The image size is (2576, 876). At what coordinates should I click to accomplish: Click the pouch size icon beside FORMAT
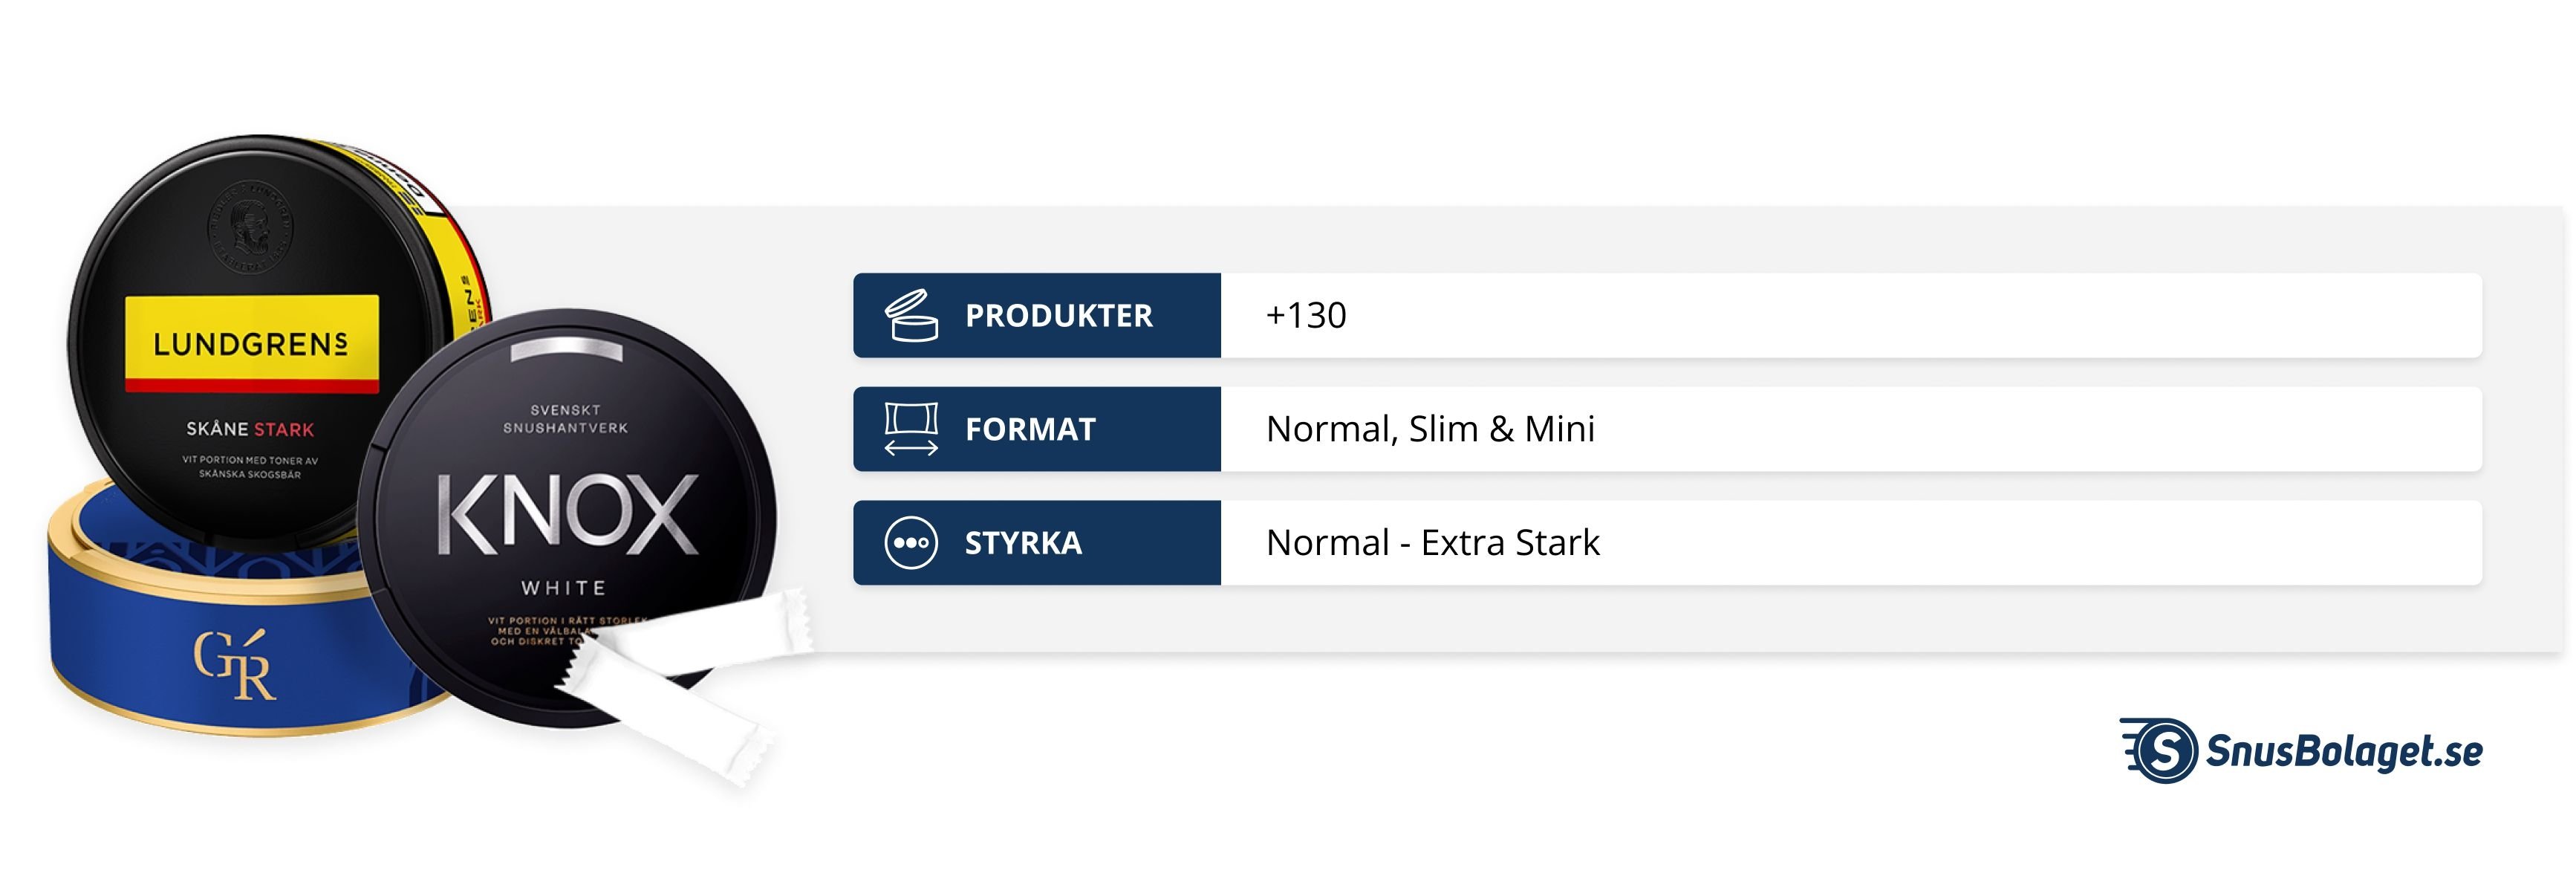point(911,429)
